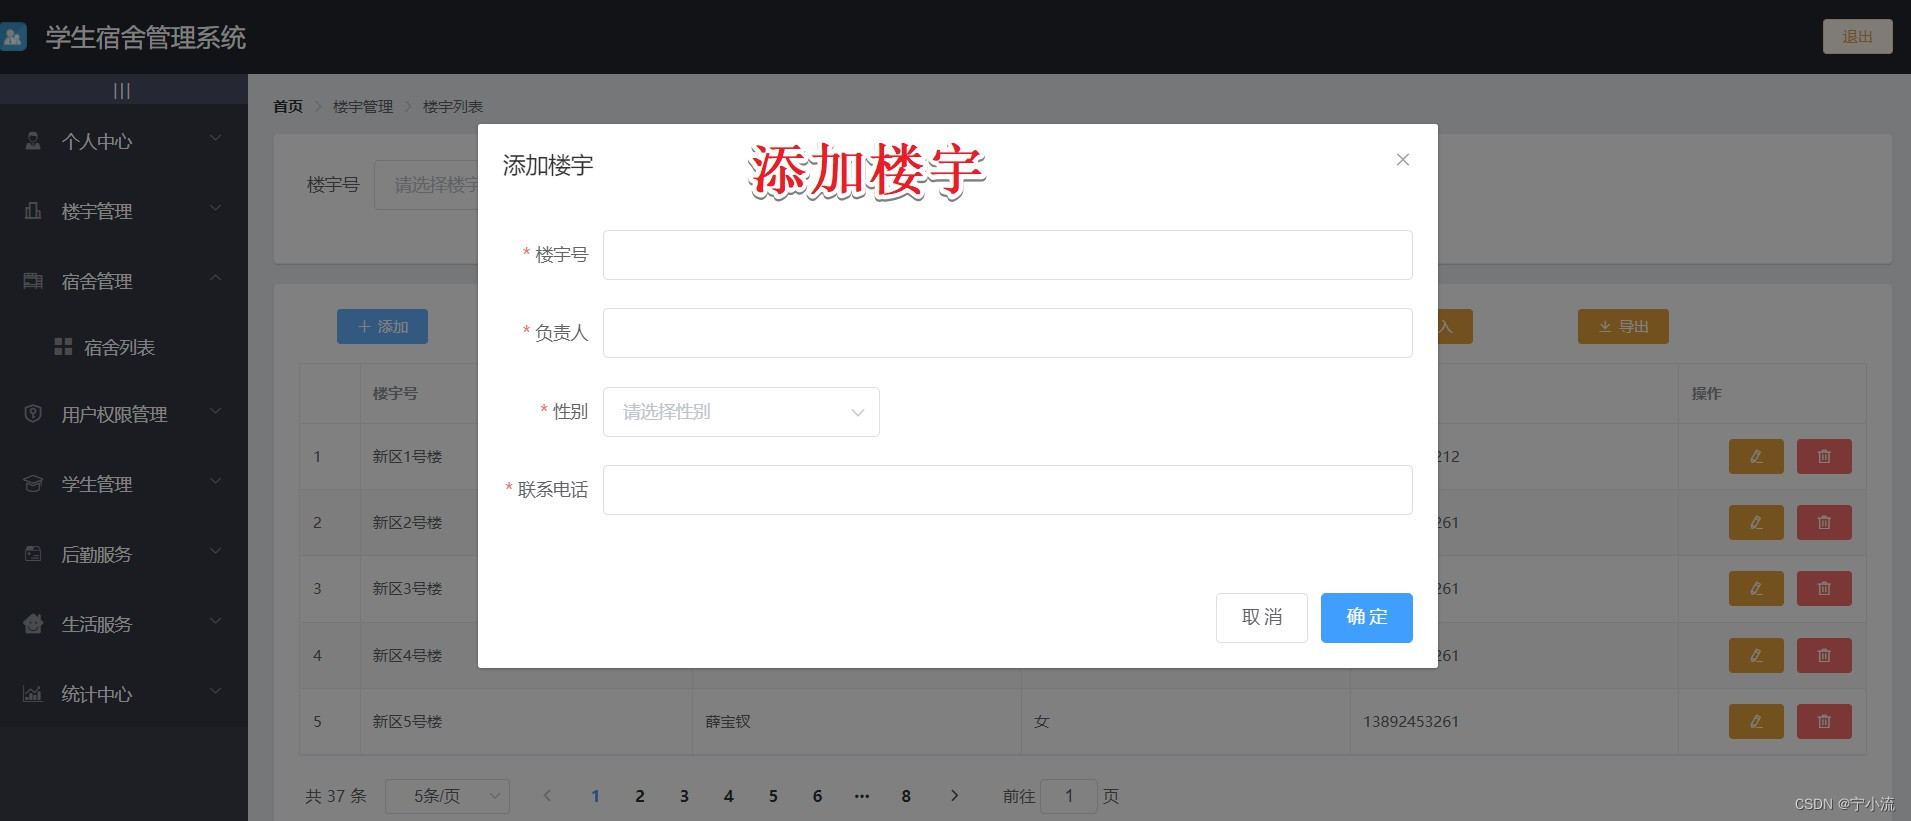Delete row 新区2号楼 with trash button
This screenshot has height=821, width=1911.
point(1824,522)
